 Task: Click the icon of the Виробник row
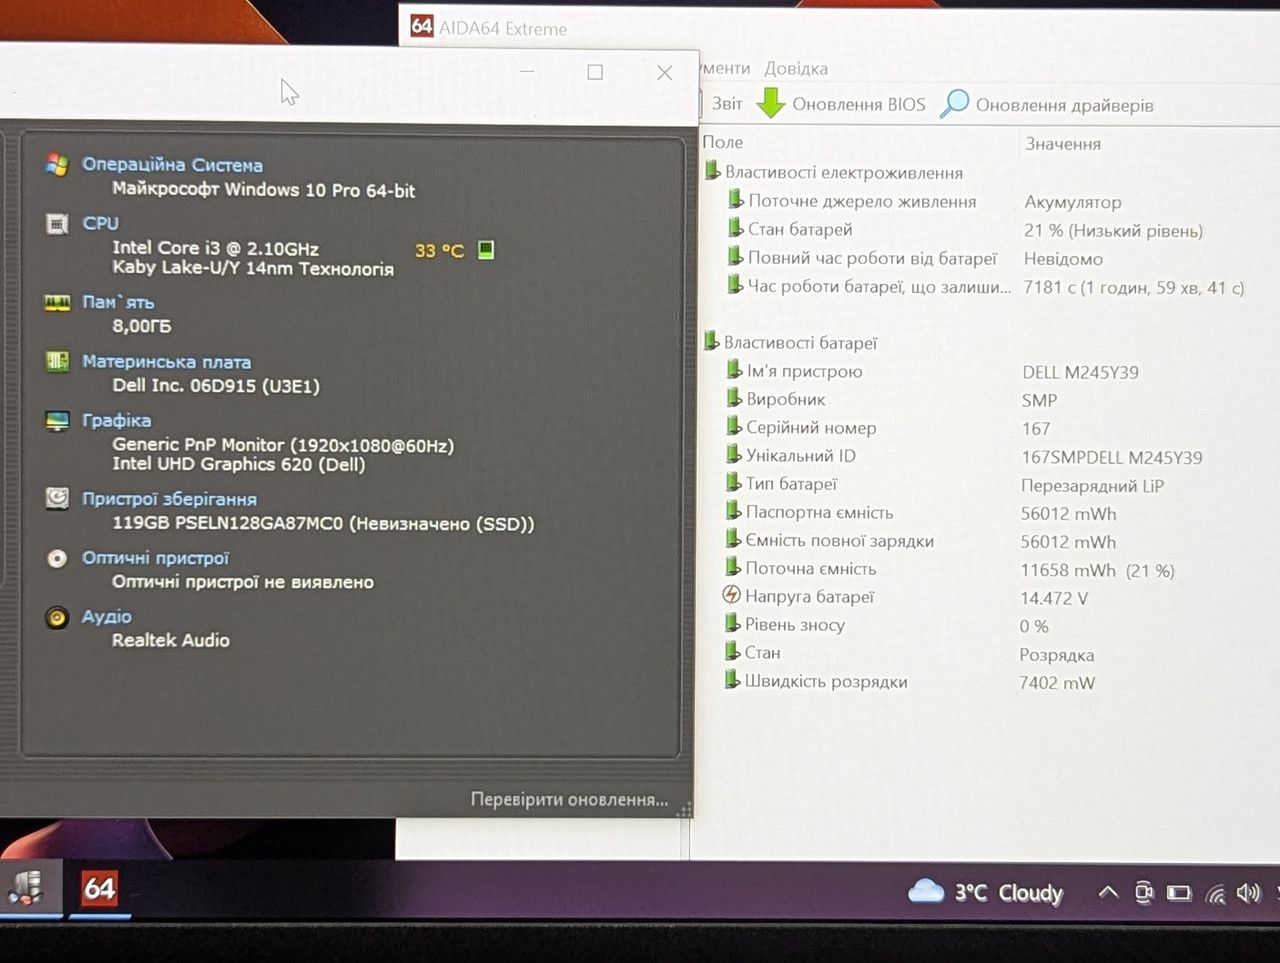point(734,398)
